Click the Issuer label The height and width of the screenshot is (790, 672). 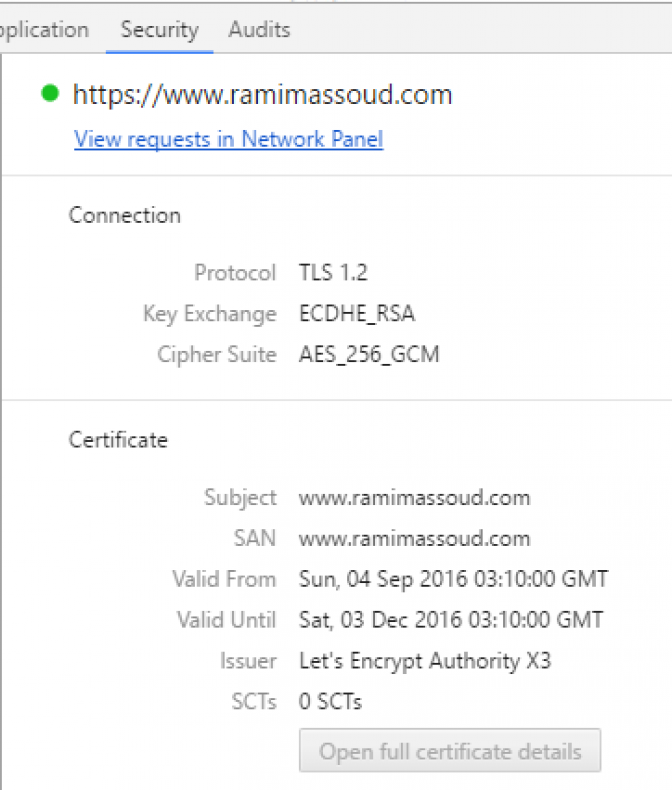(x=248, y=661)
